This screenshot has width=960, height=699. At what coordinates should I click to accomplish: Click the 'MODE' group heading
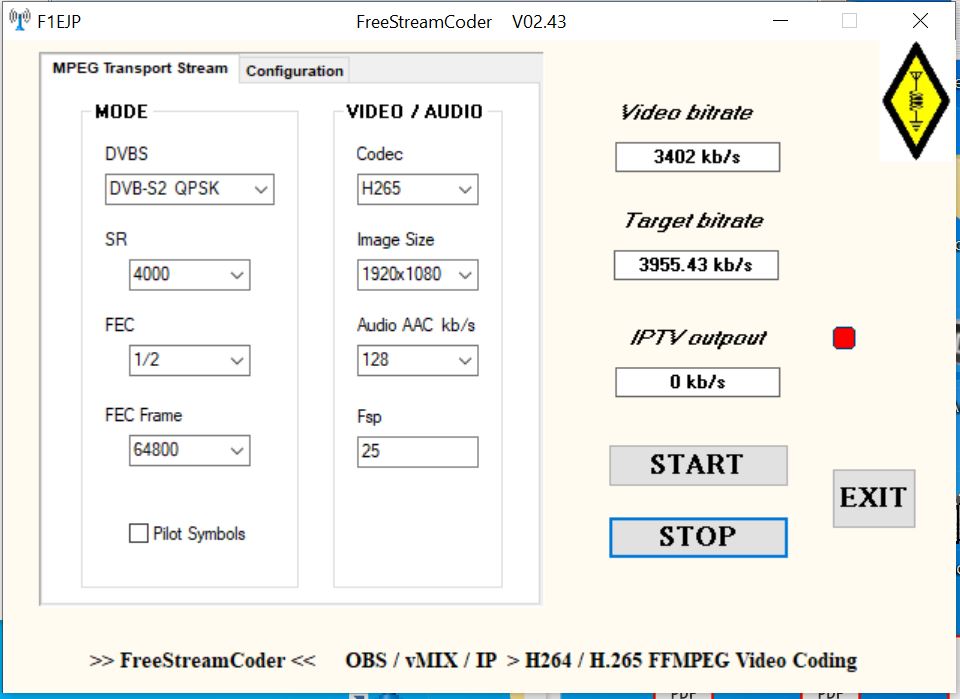tap(121, 112)
